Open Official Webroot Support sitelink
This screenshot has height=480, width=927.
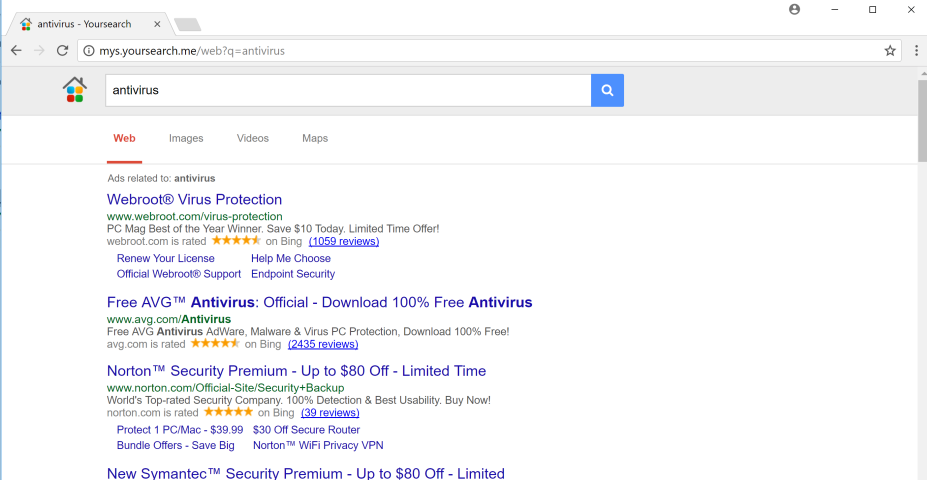tap(179, 274)
